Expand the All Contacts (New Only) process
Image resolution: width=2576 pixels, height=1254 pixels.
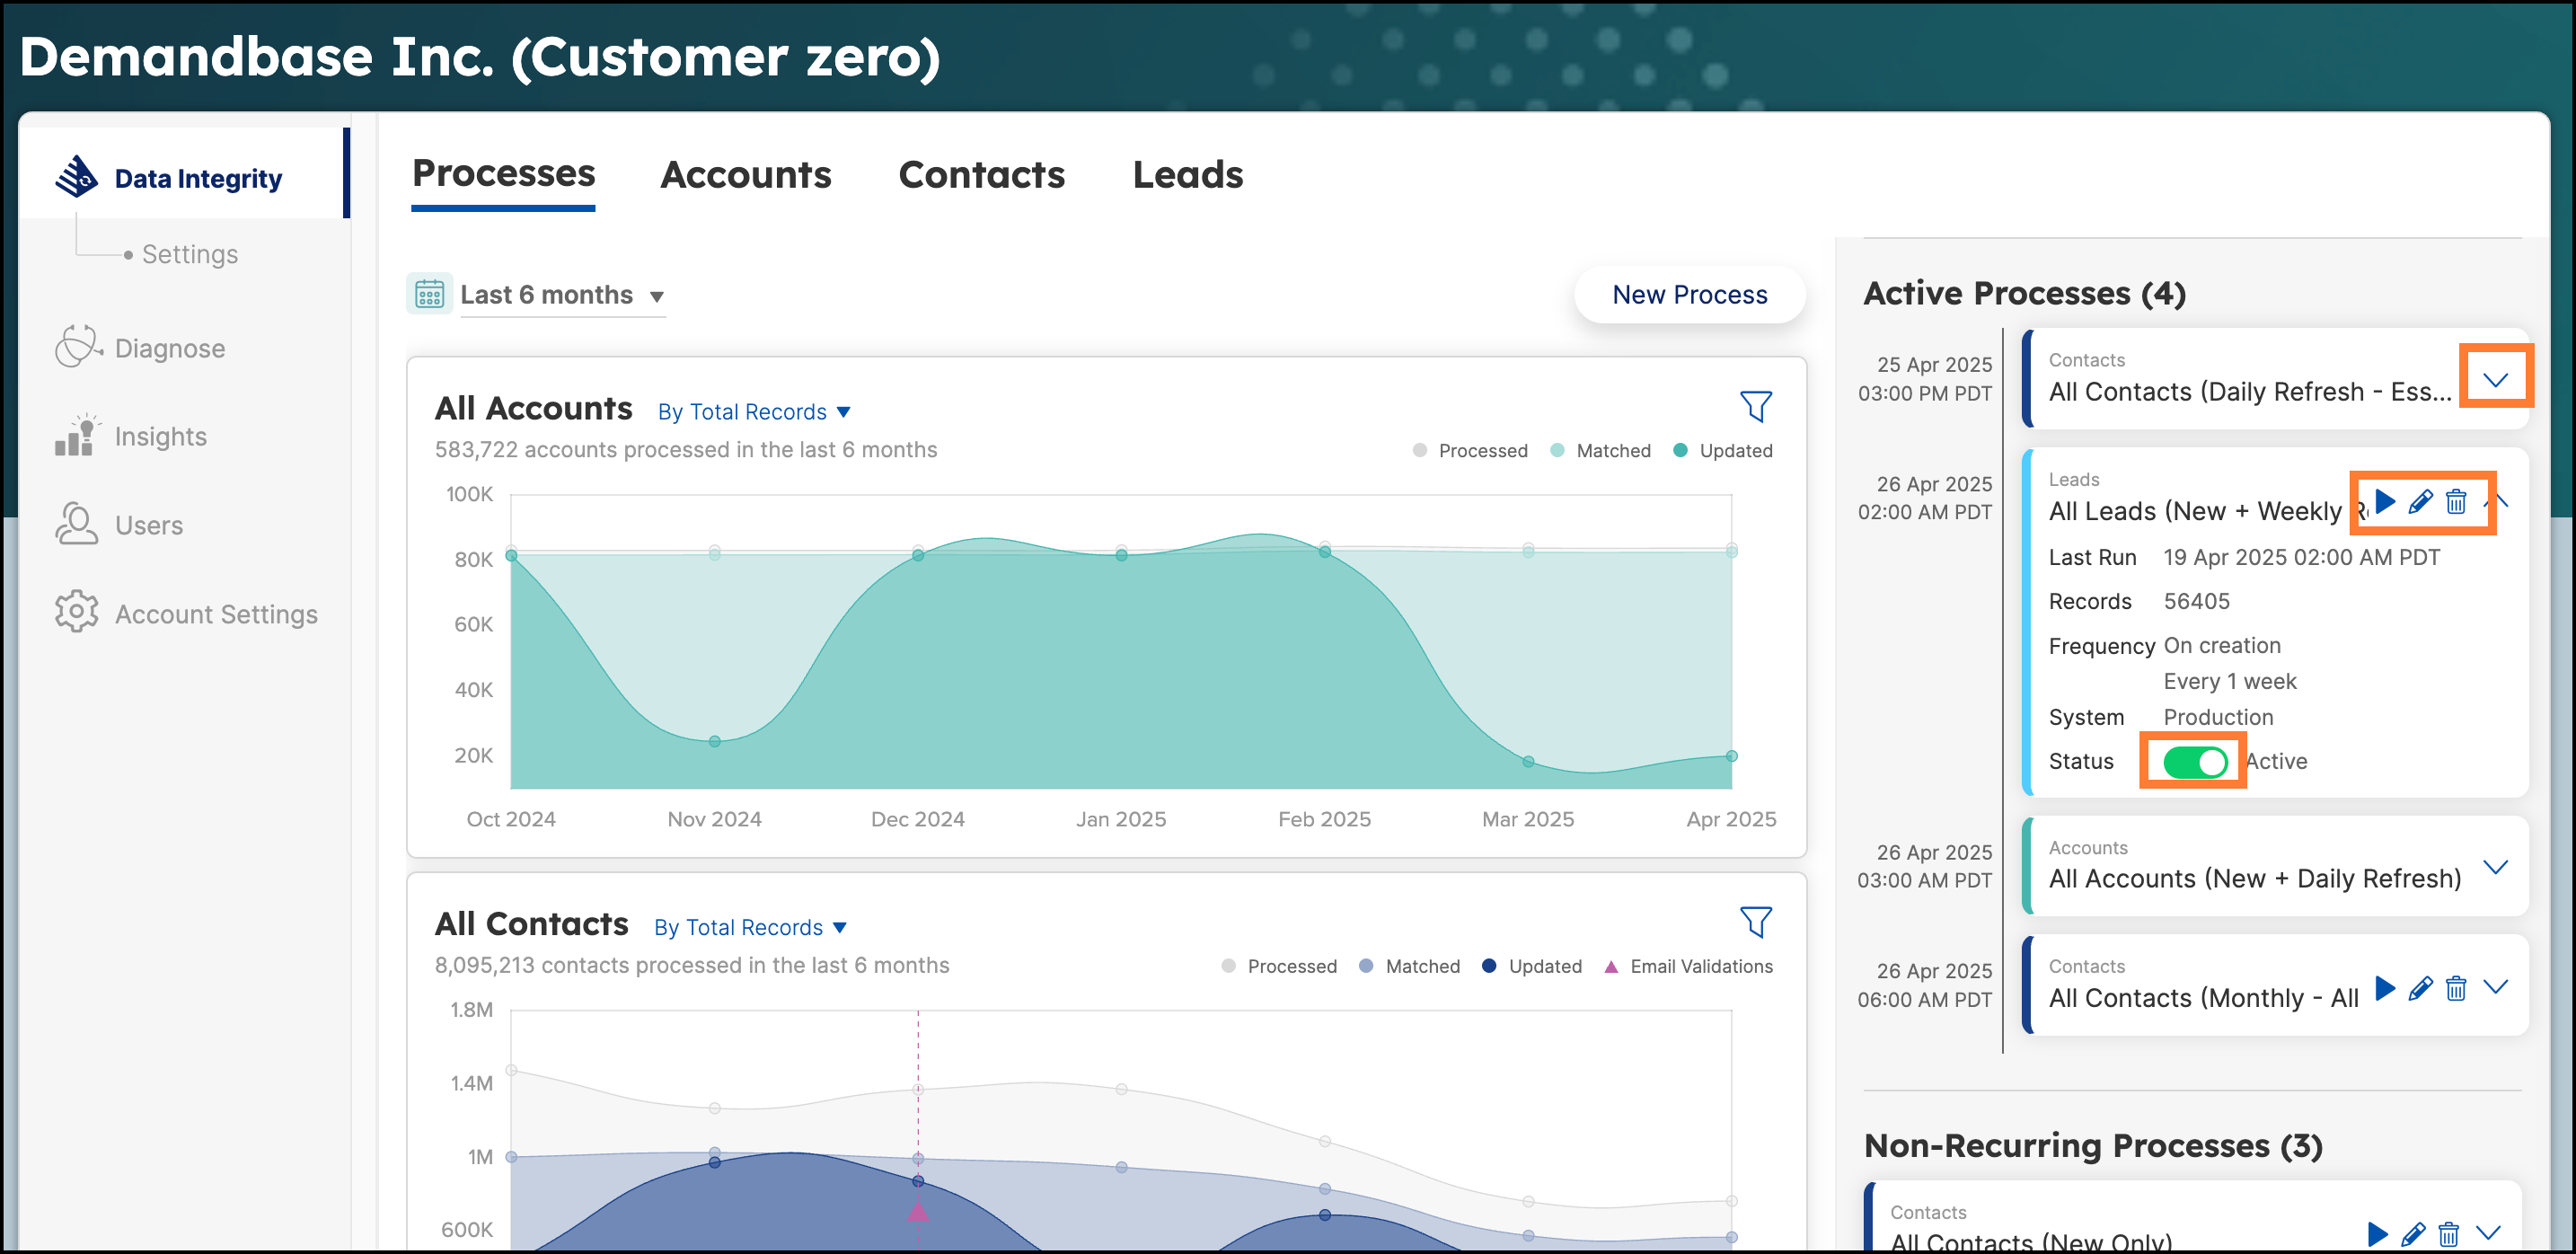click(2488, 1232)
